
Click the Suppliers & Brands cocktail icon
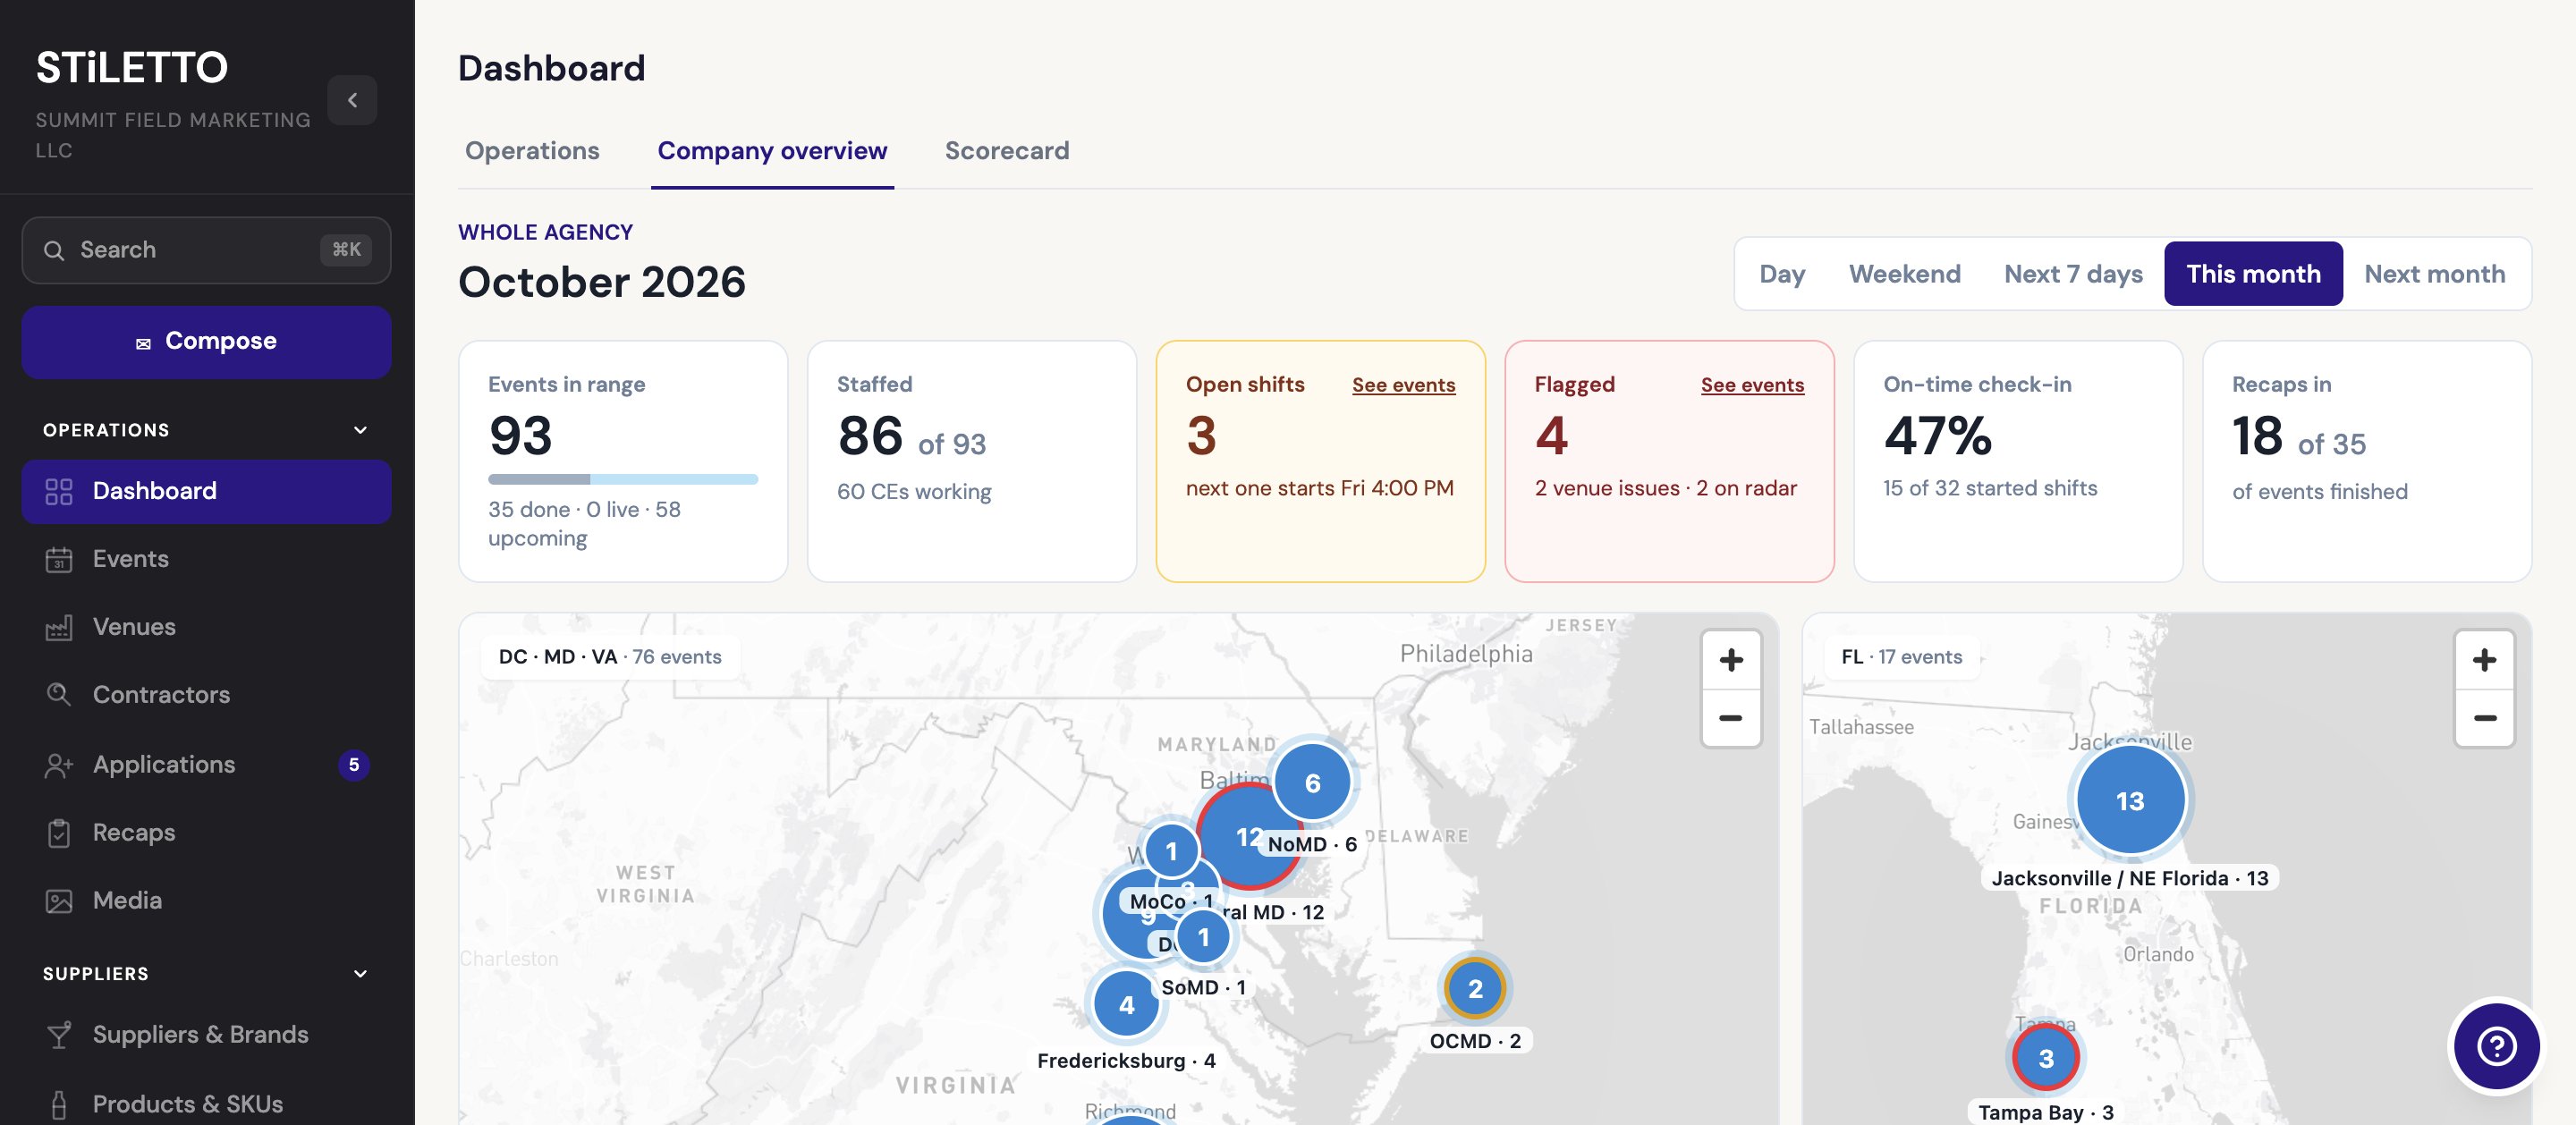pos(59,1035)
